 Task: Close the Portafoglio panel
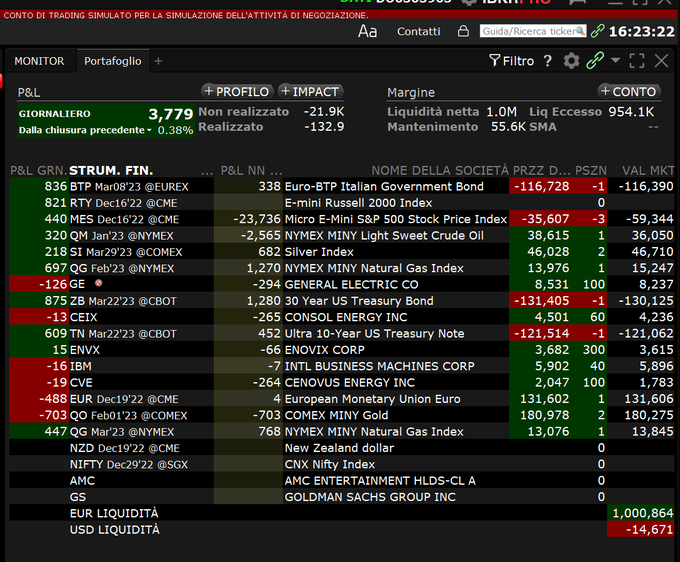(x=661, y=61)
